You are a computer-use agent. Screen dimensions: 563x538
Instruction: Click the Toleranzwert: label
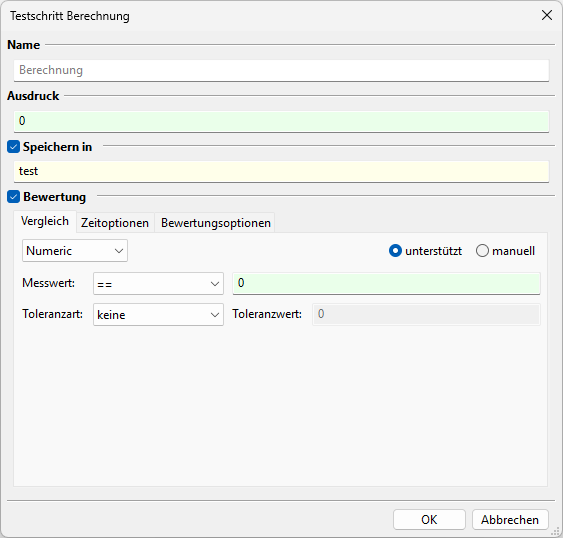point(267,314)
